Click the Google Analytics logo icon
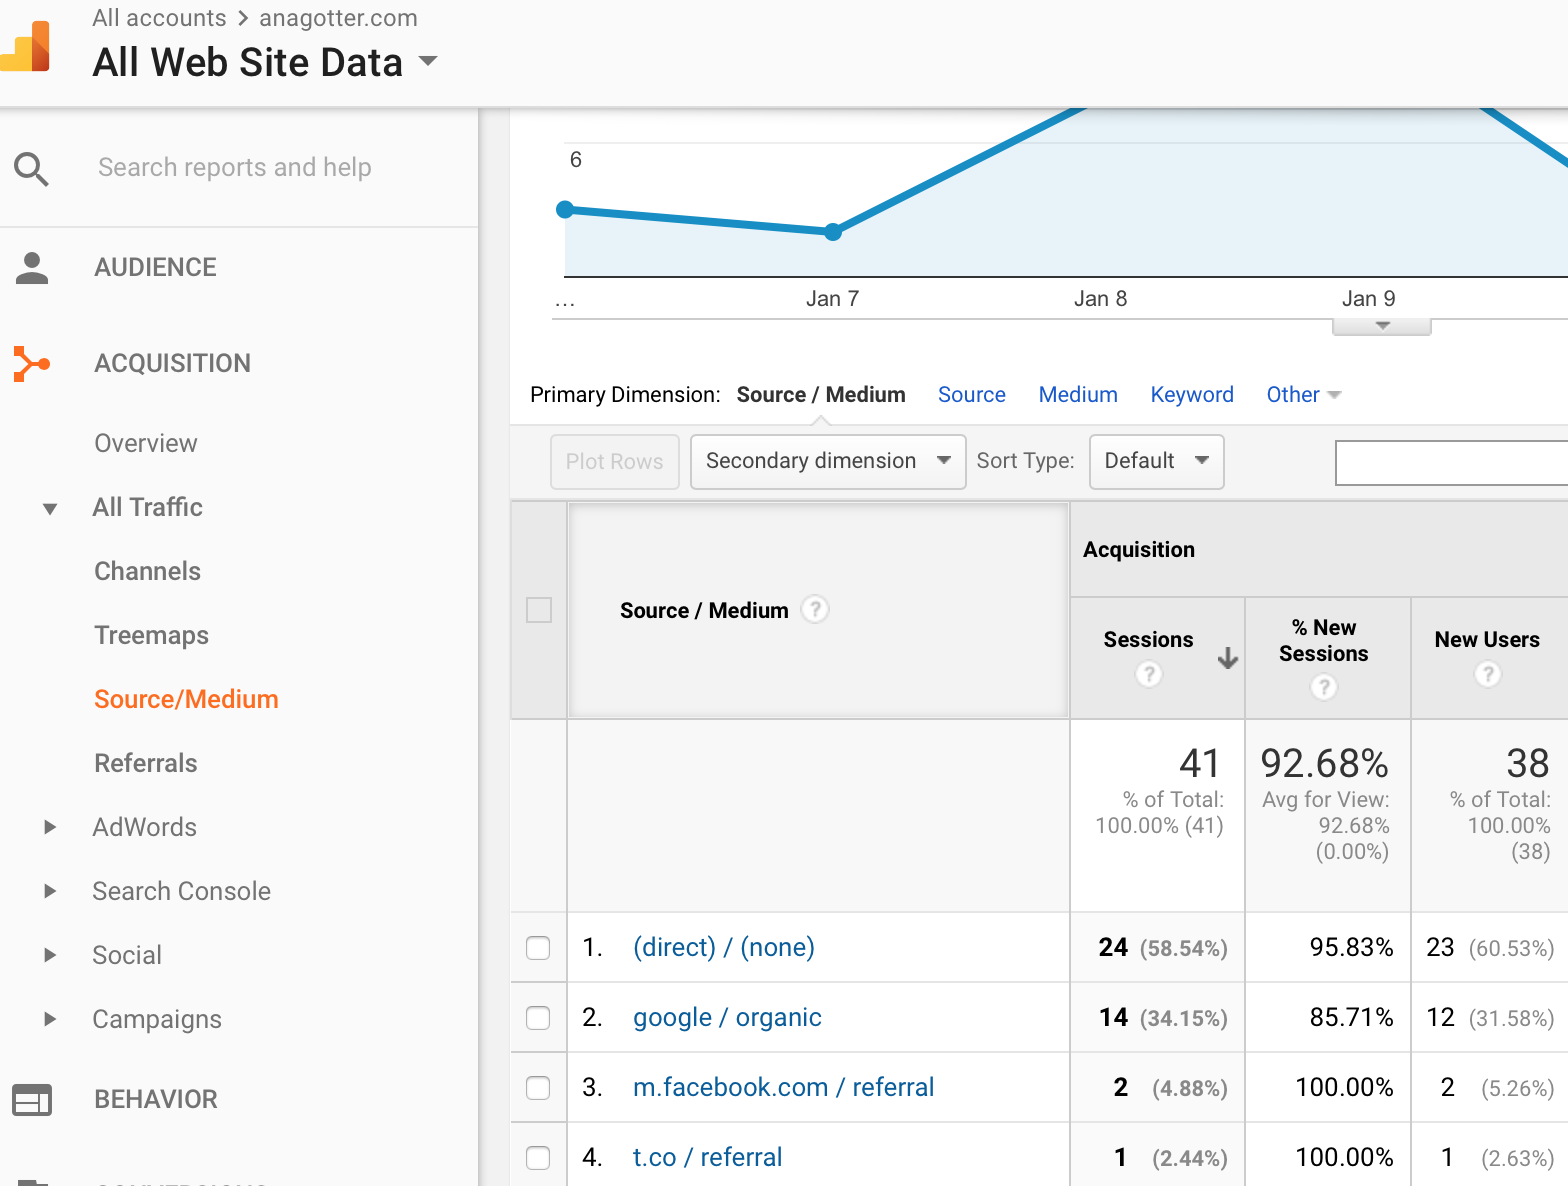 coord(27,47)
